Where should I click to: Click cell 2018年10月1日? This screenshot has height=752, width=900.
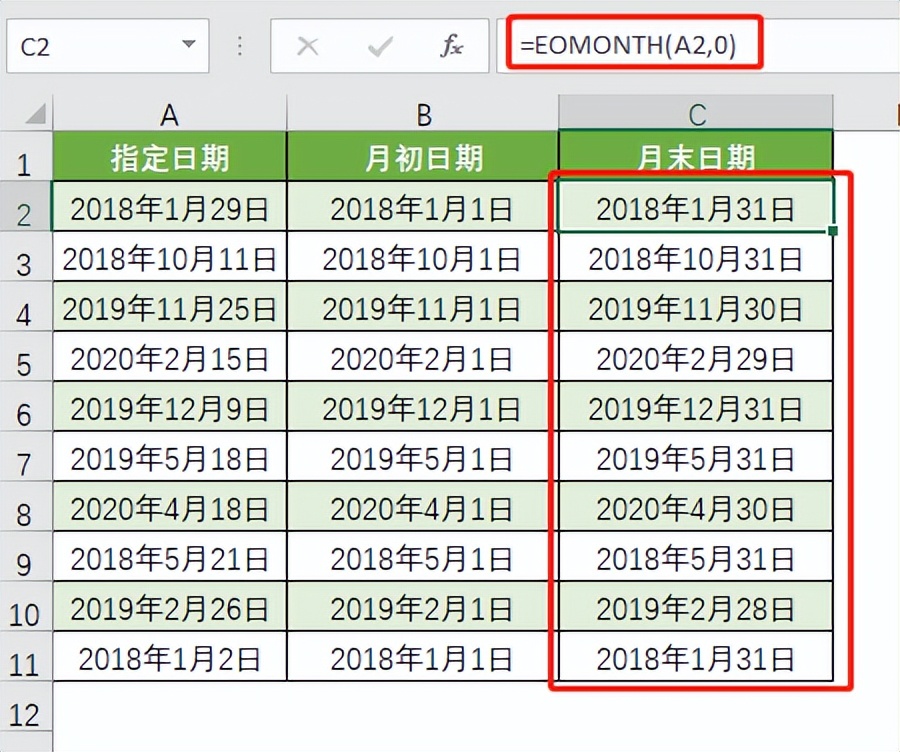(422, 257)
